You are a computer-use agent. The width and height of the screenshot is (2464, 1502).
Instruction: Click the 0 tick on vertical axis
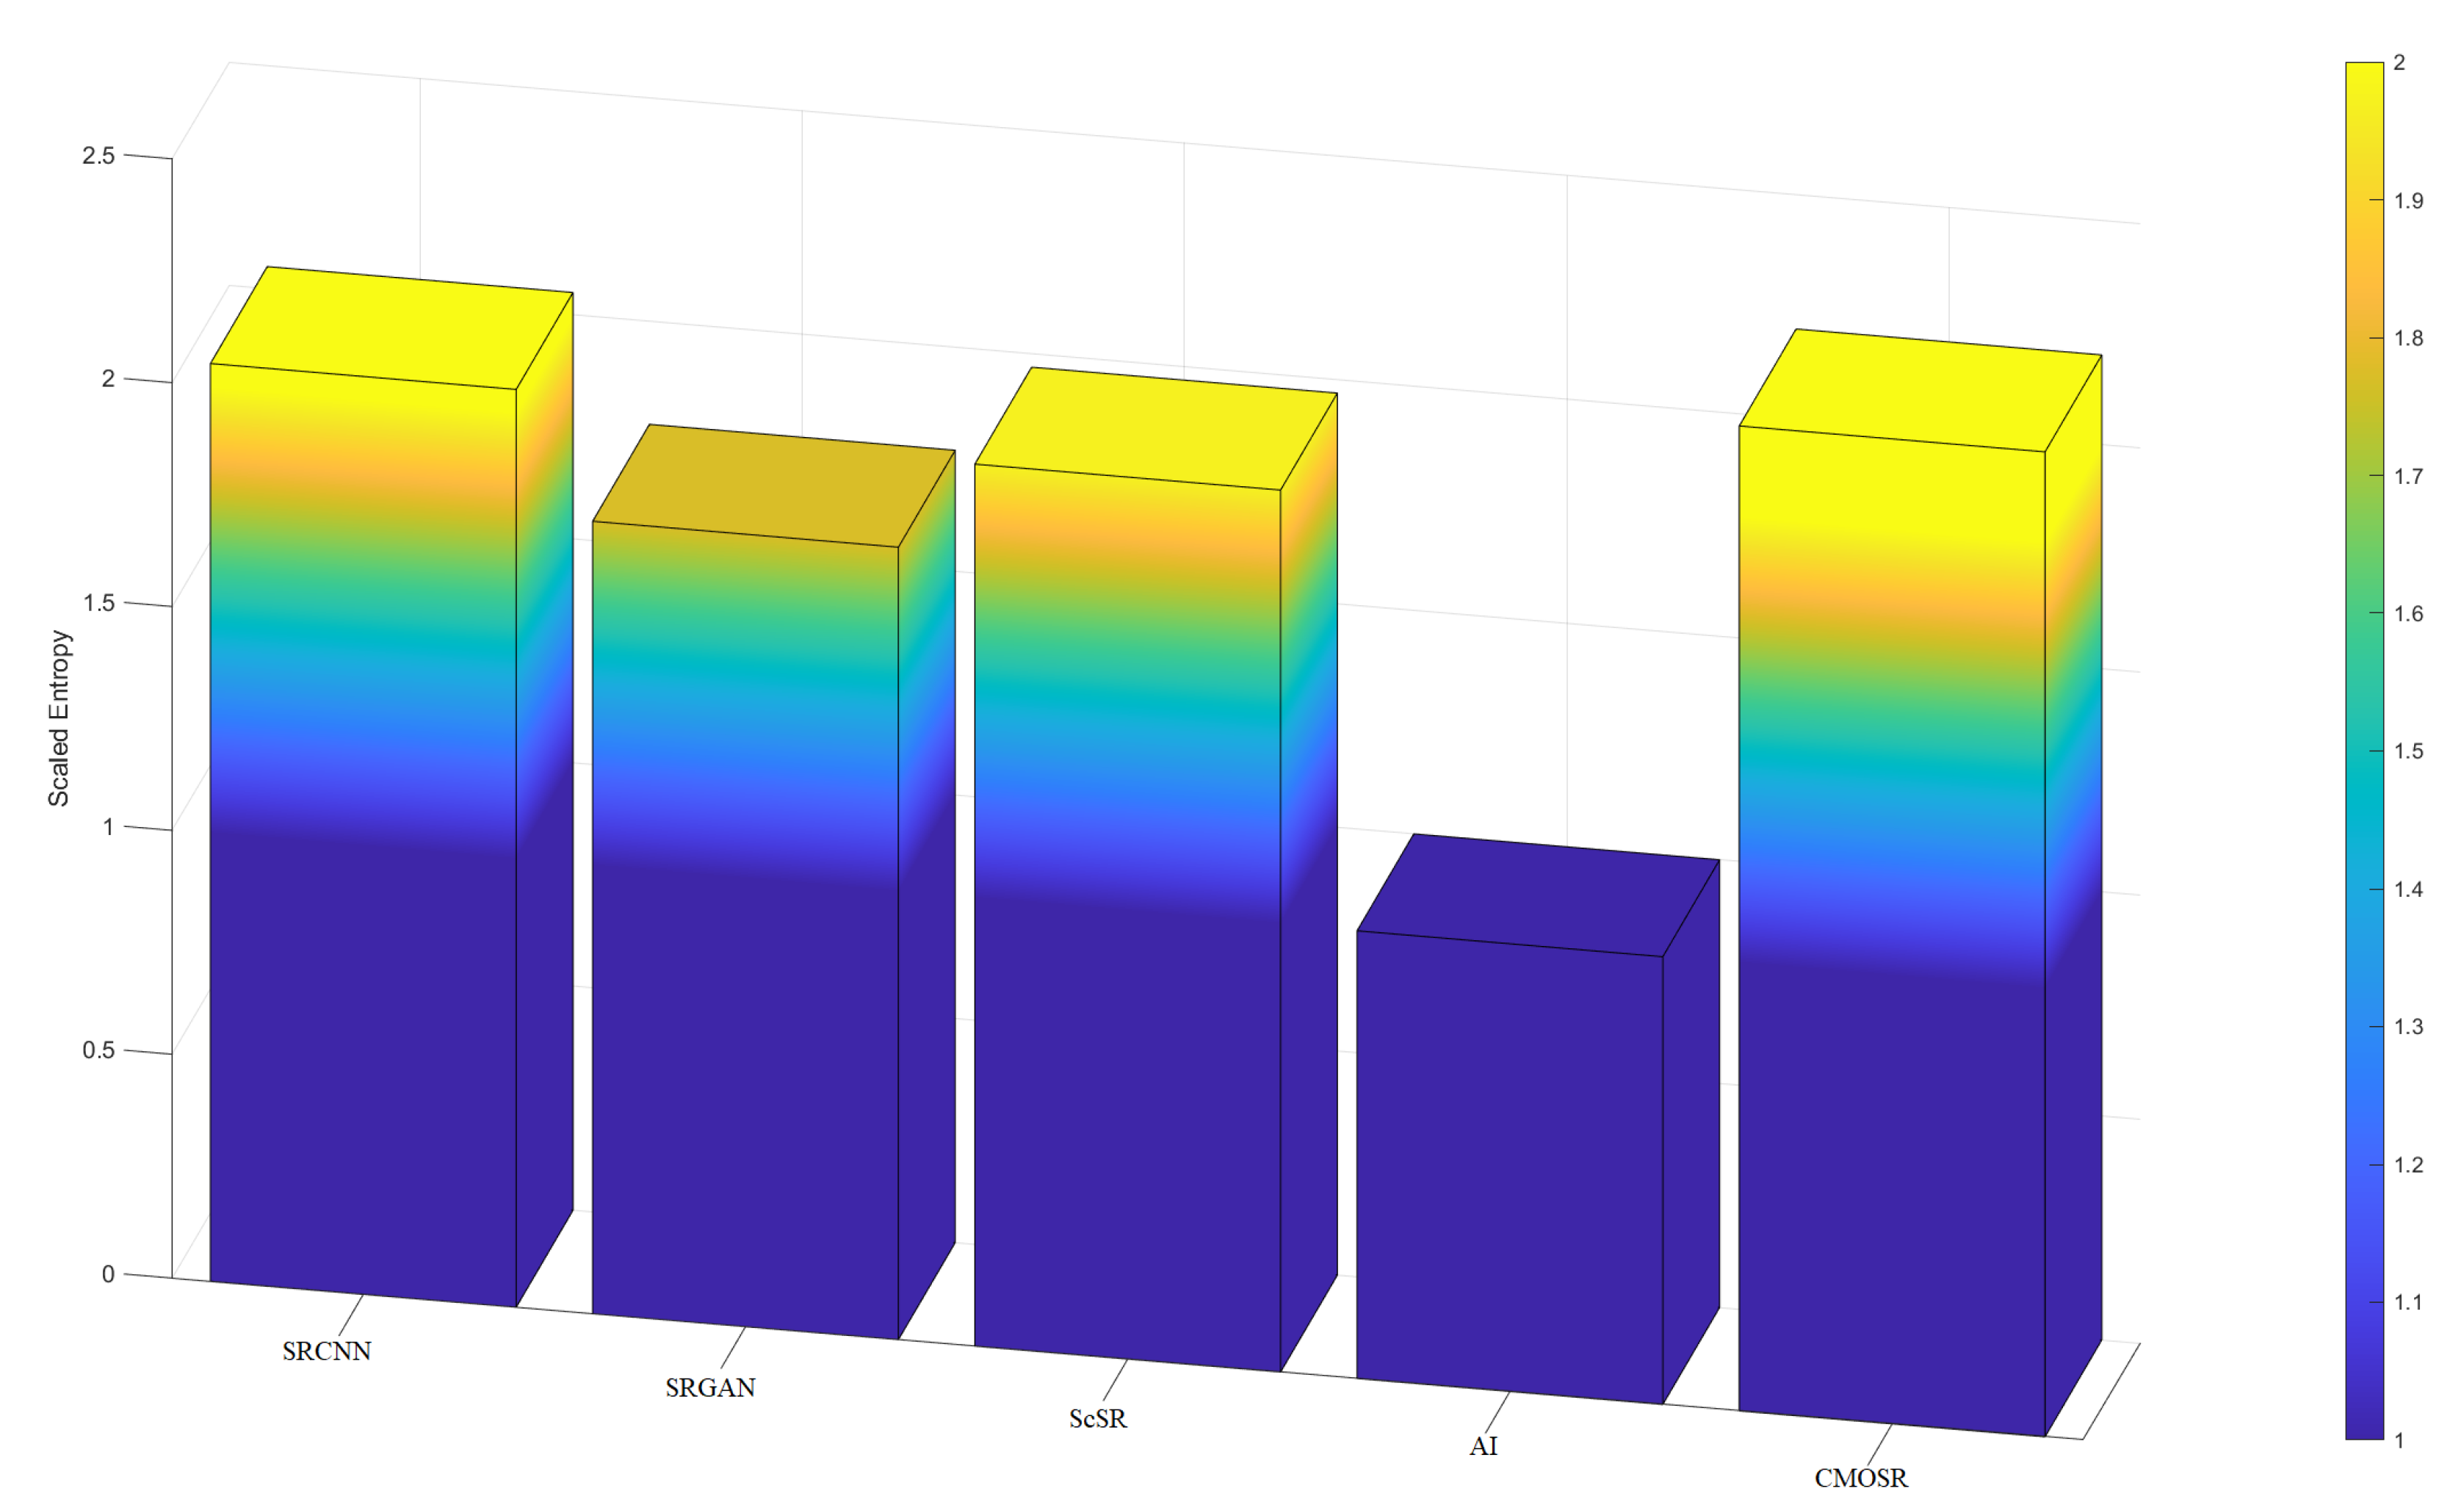click(108, 1275)
